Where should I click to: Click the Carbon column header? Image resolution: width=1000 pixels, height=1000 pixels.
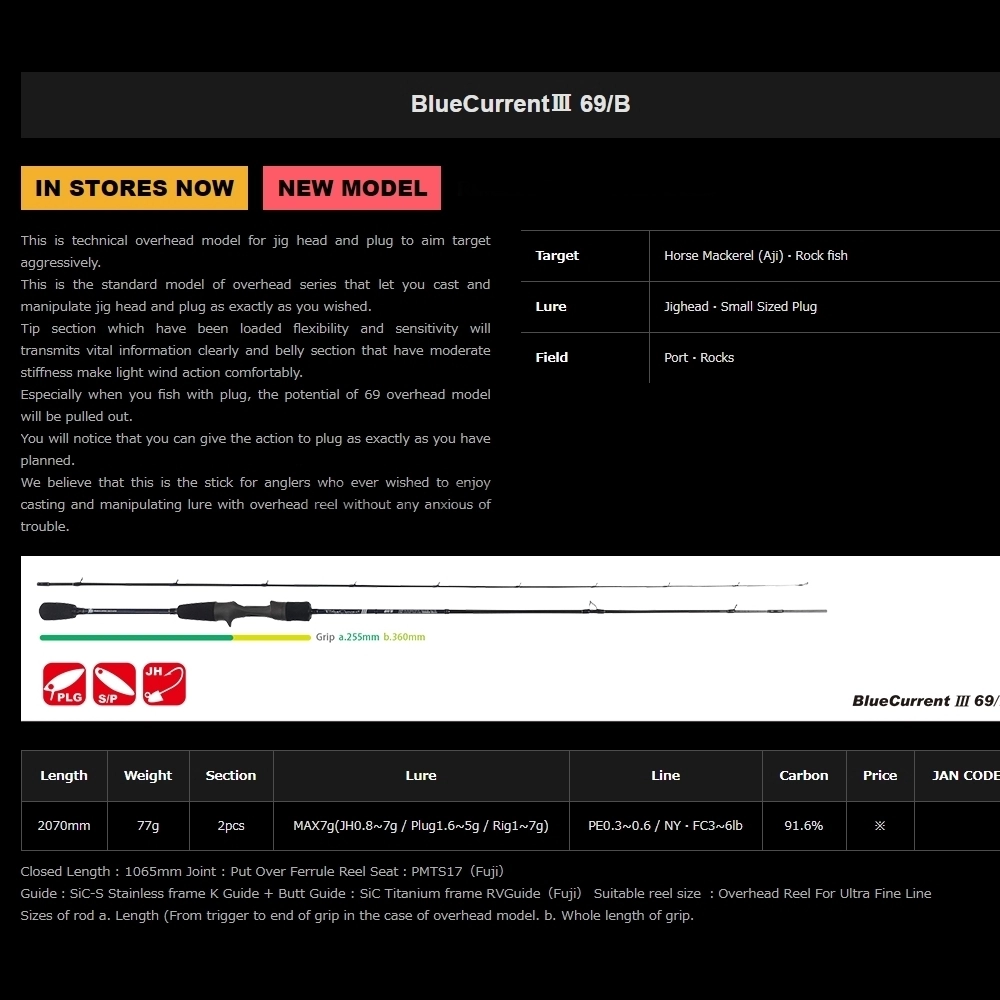click(x=804, y=776)
